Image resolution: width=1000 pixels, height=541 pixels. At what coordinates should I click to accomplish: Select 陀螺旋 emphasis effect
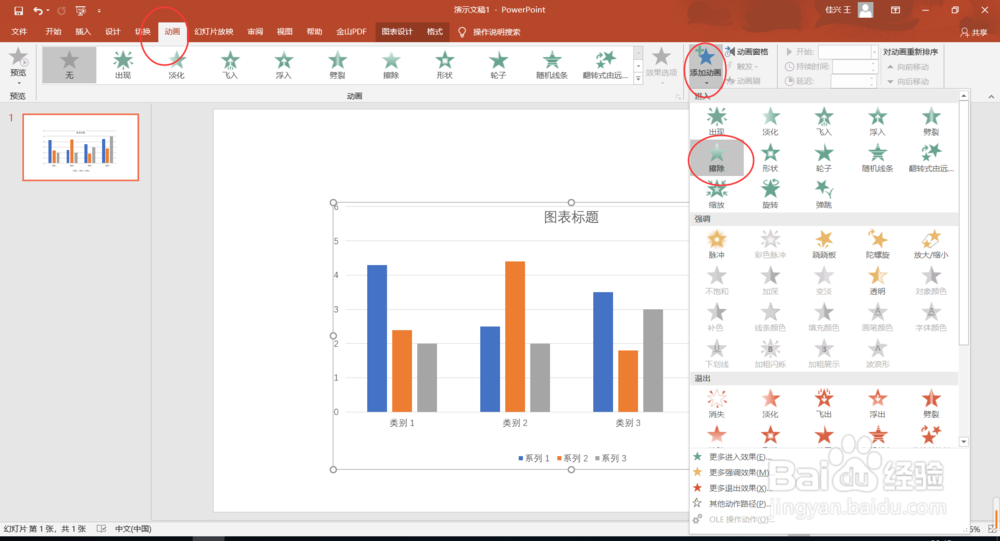(x=878, y=244)
